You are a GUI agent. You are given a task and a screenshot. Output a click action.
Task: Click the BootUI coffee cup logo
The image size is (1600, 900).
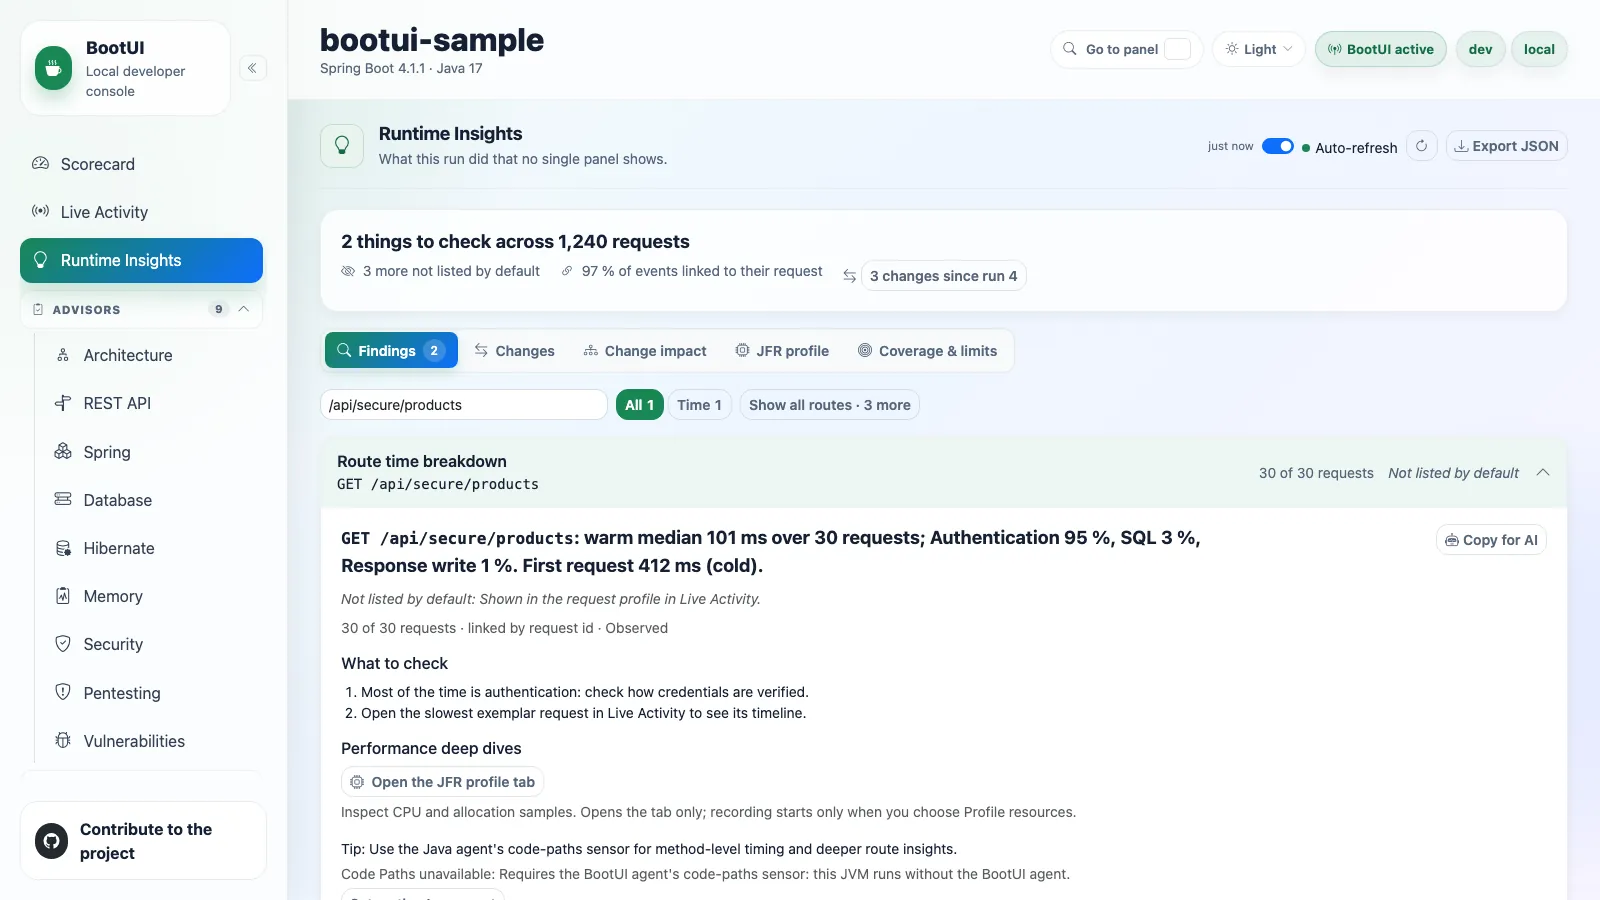[x=54, y=68]
